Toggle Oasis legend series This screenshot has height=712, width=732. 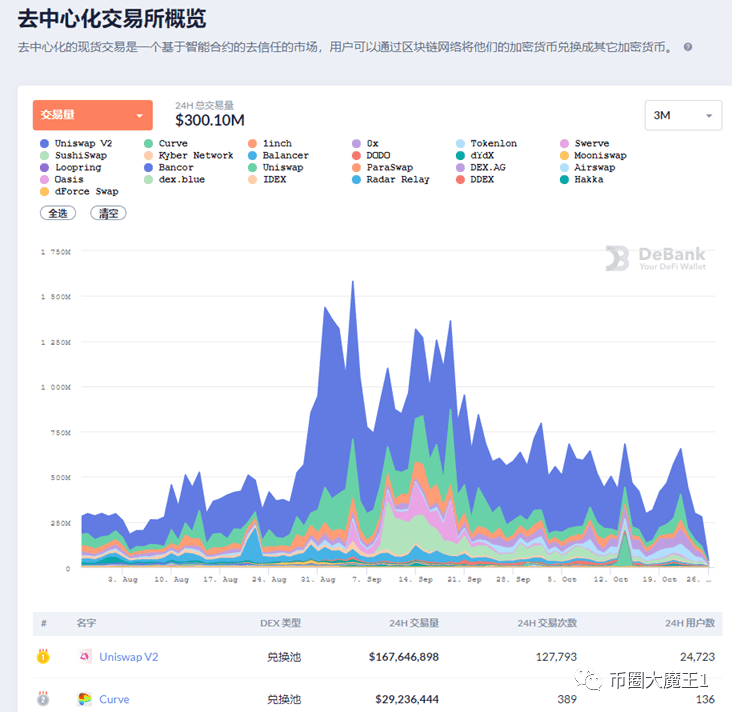click(62, 179)
